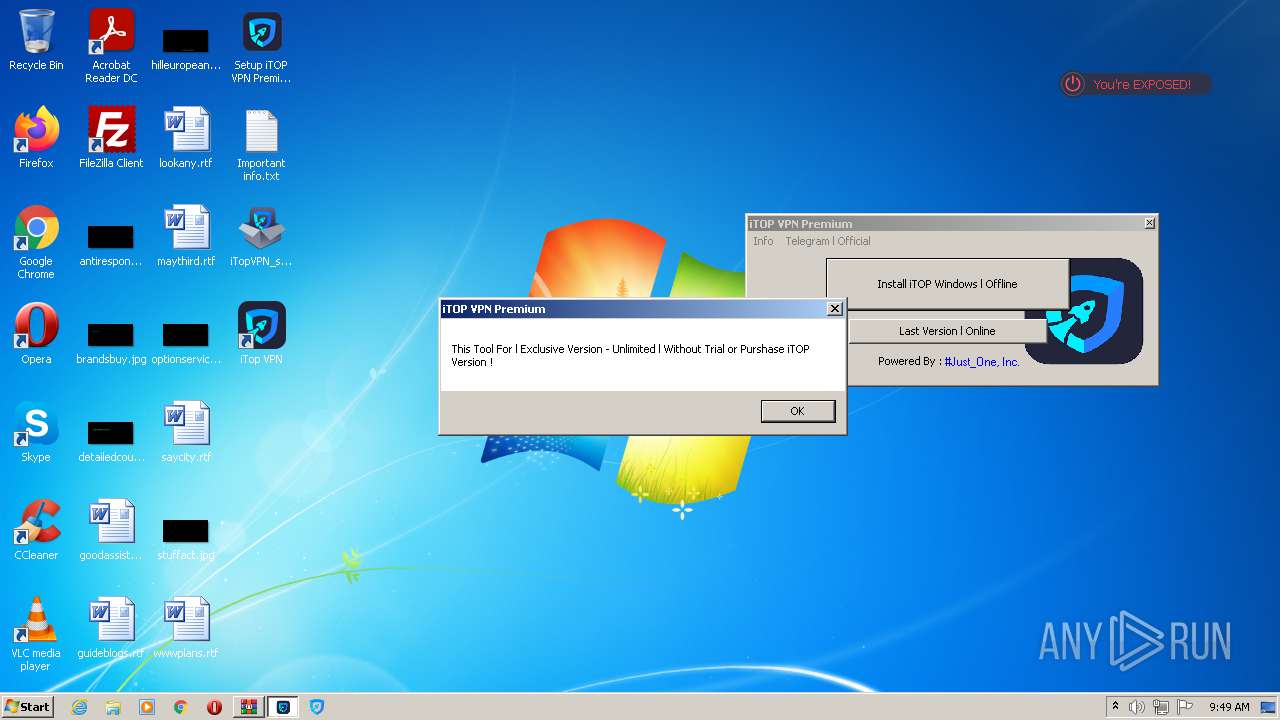Image resolution: width=1280 pixels, height=720 pixels.
Task: Select maythird.rtf document icon
Action: [x=186, y=236]
